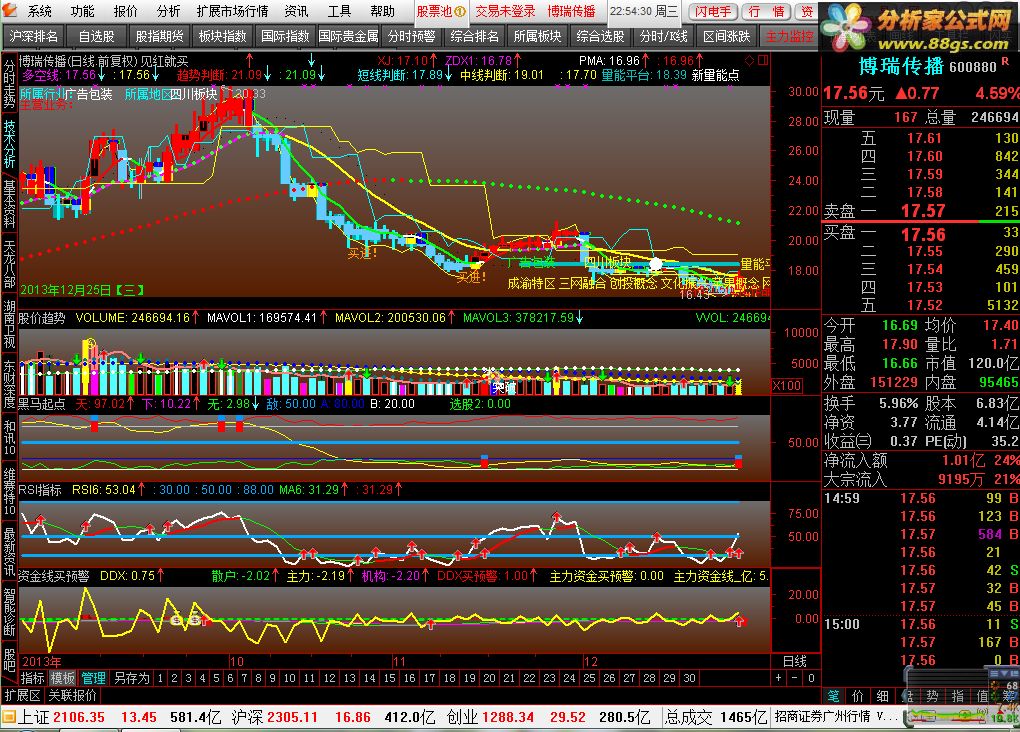1020x732 pixels.
Task: Click the diamond icon above the K-line chart
Action: [749, 61]
